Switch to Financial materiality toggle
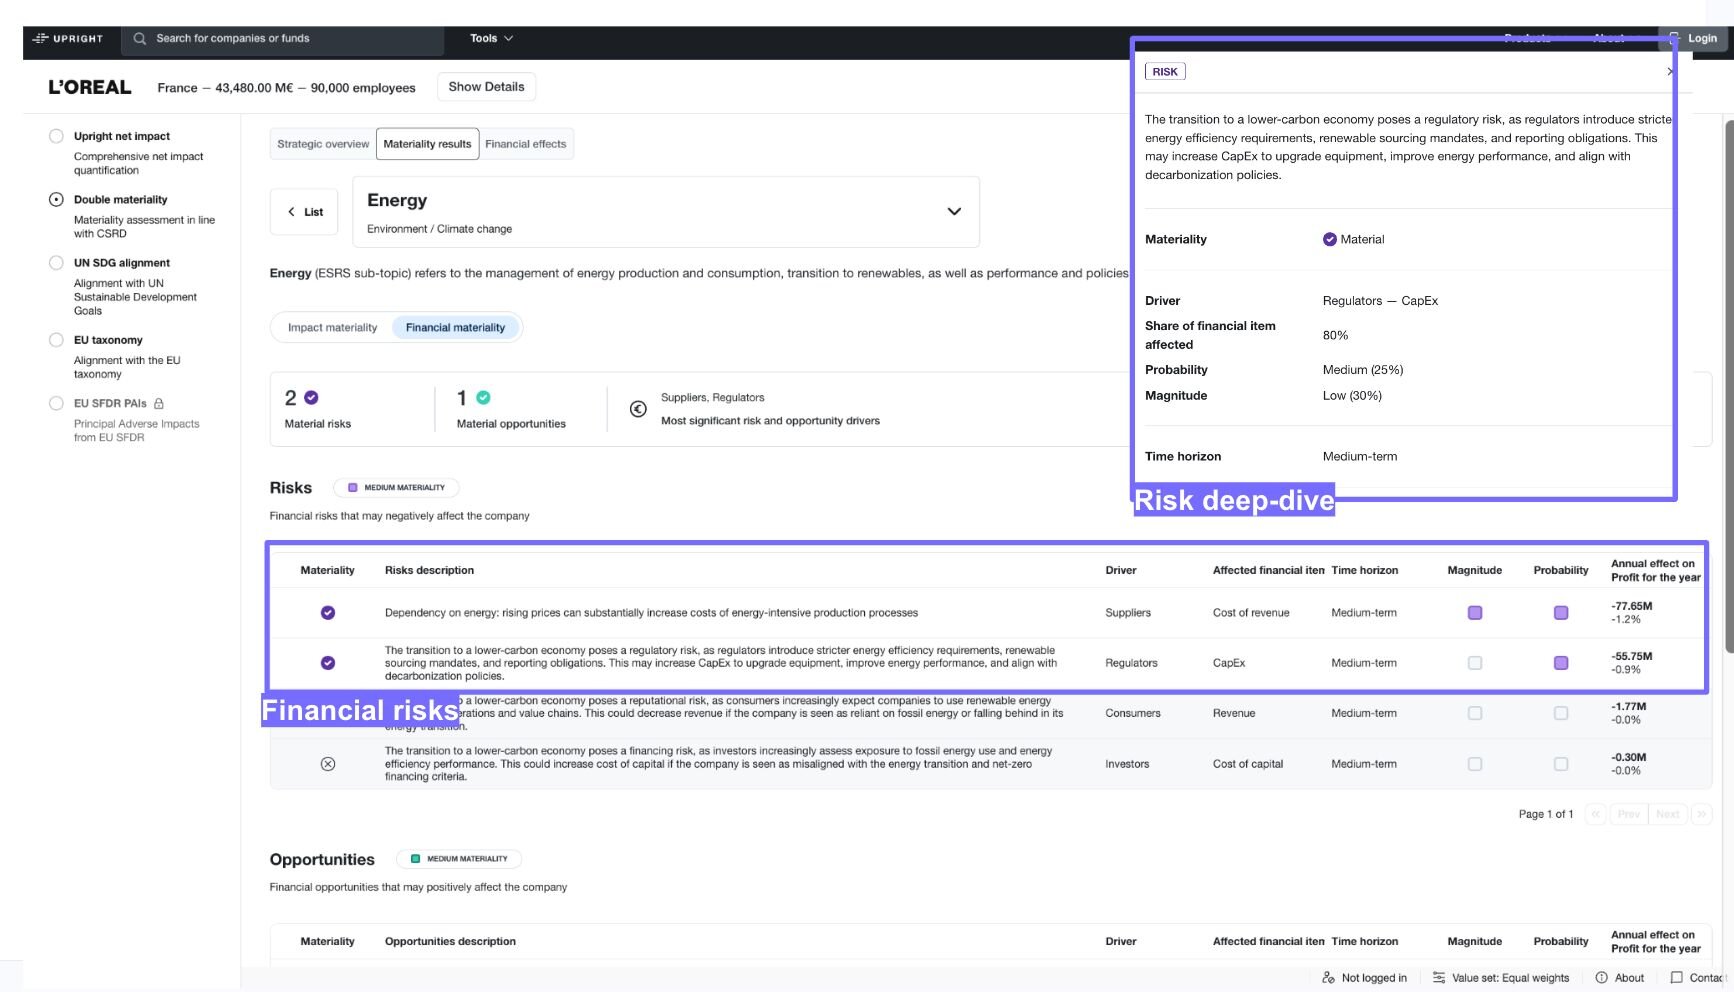Image resolution: width=1734 pixels, height=992 pixels. (456, 328)
